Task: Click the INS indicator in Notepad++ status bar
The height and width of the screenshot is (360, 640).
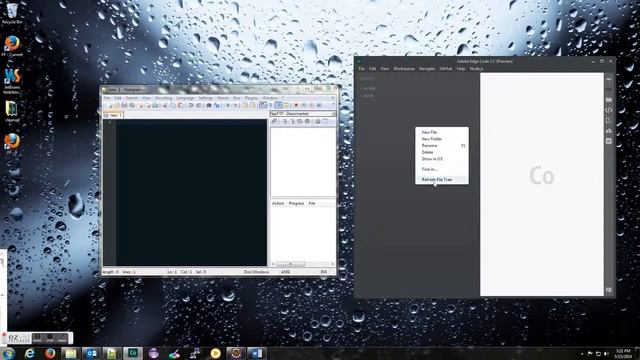Action: click(x=324, y=272)
